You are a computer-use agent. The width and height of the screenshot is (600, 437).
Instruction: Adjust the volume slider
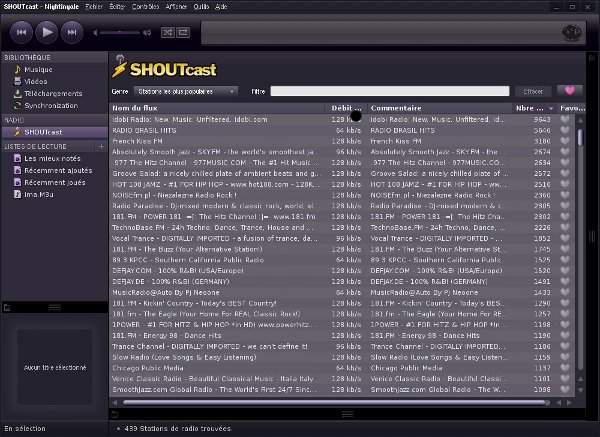coord(120,33)
